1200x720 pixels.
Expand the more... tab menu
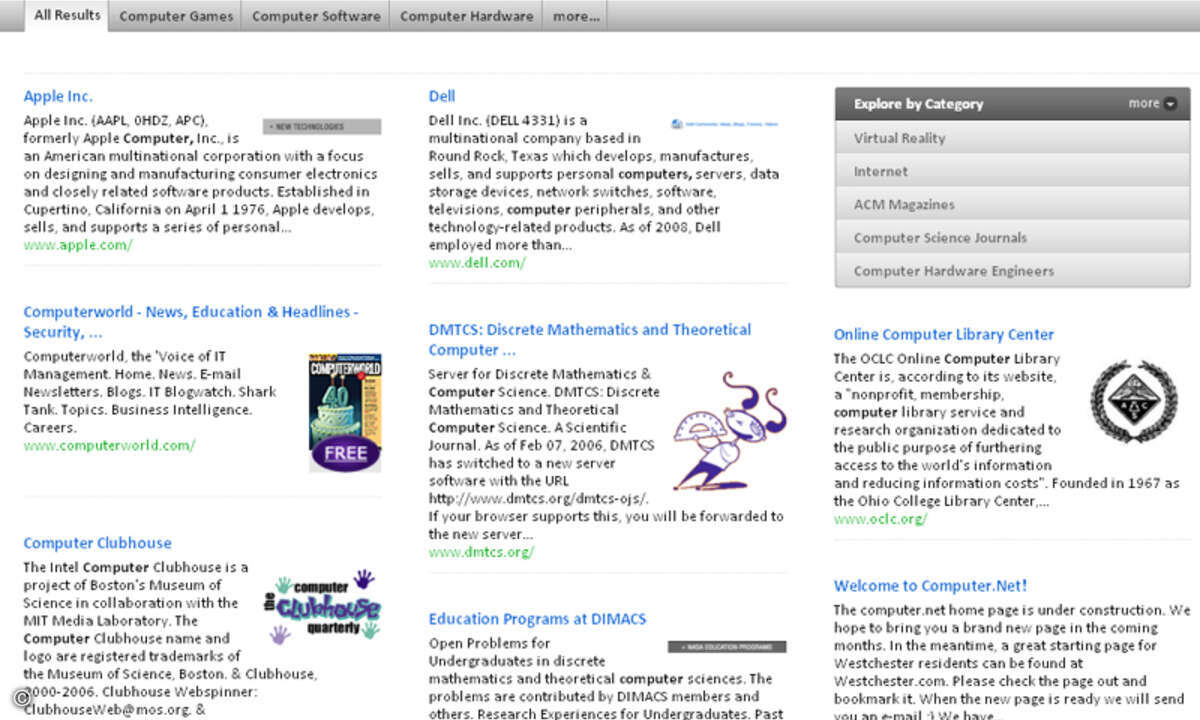pos(576,16)
